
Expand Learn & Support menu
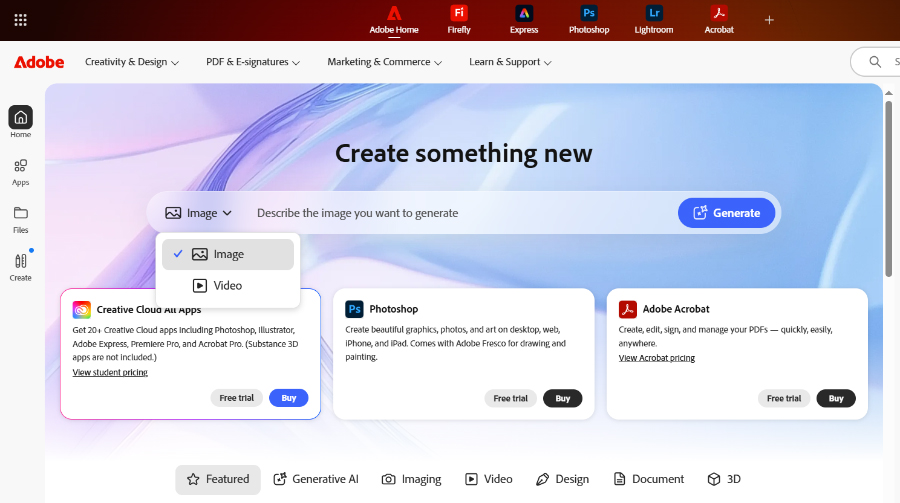coord(510,62)
